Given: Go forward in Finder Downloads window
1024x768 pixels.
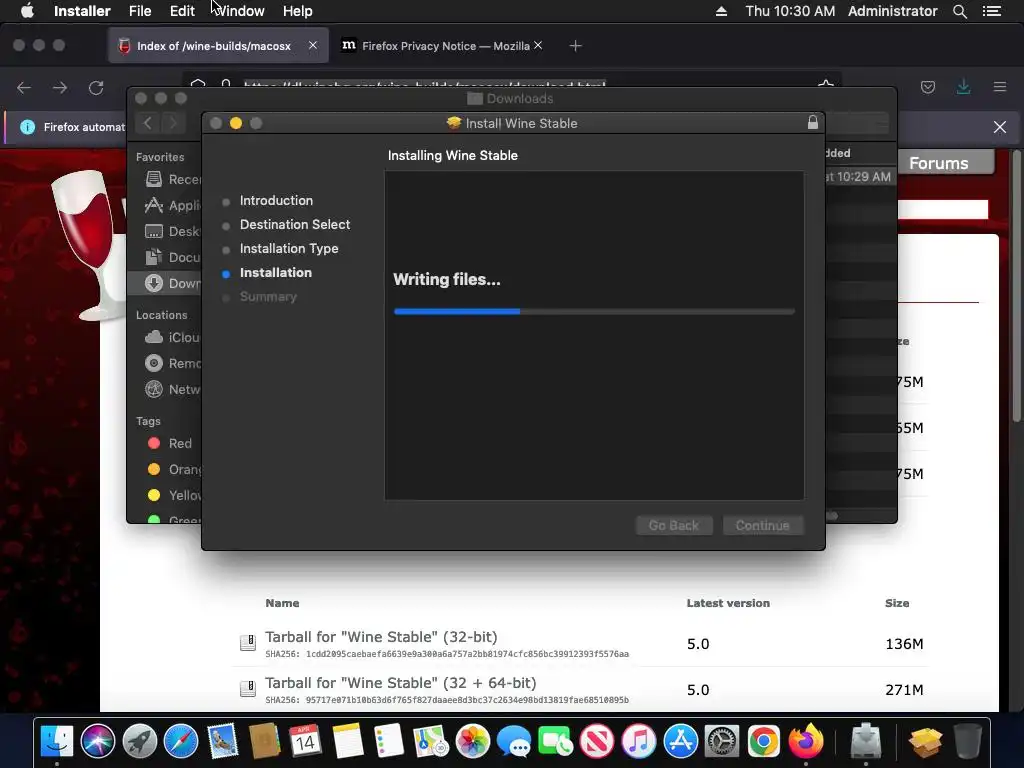Looking at the screenshot, I should [172, 123].
